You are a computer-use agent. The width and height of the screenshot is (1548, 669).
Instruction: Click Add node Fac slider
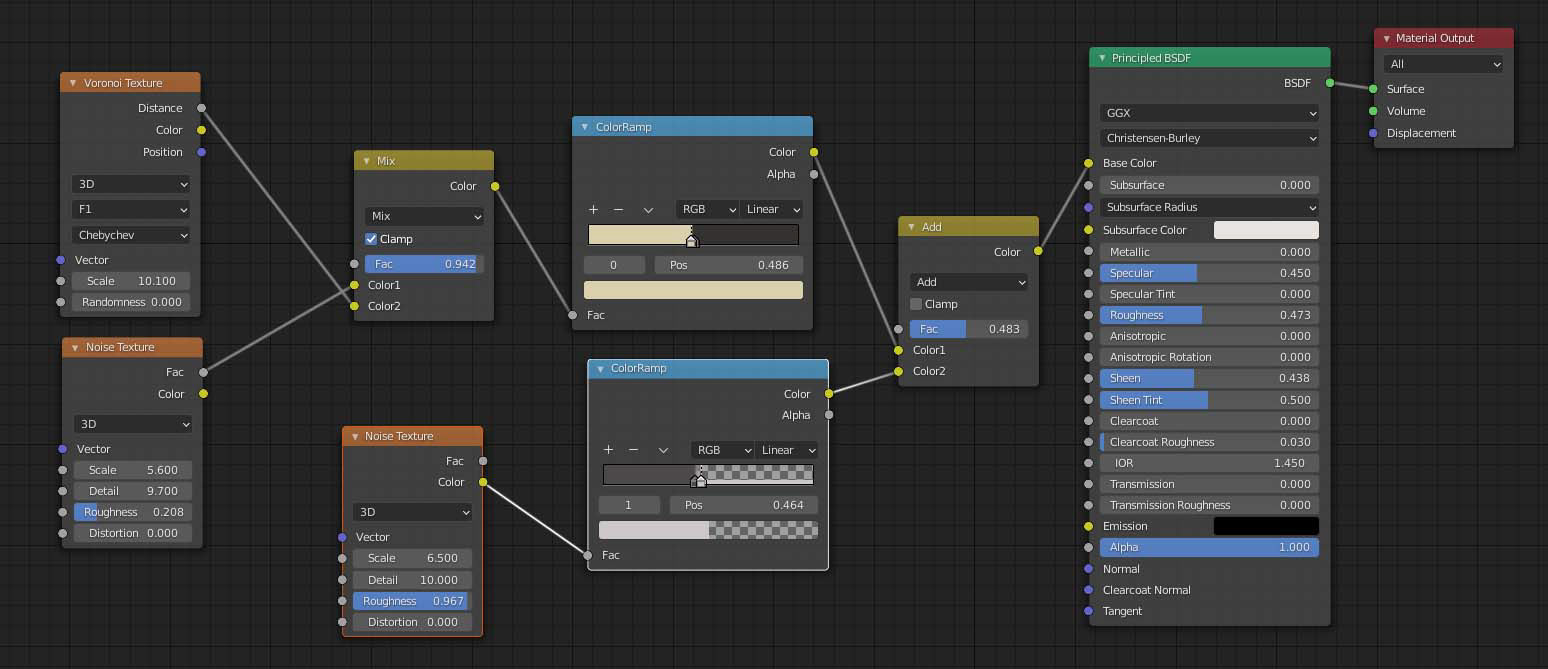[969, 329]
